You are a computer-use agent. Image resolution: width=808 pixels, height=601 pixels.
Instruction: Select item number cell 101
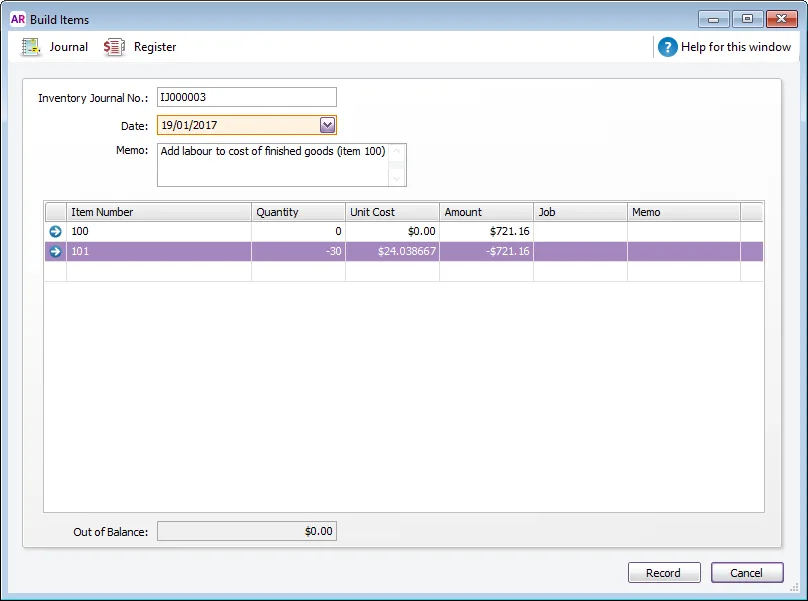pyautogui.click(x=159, y=252)
